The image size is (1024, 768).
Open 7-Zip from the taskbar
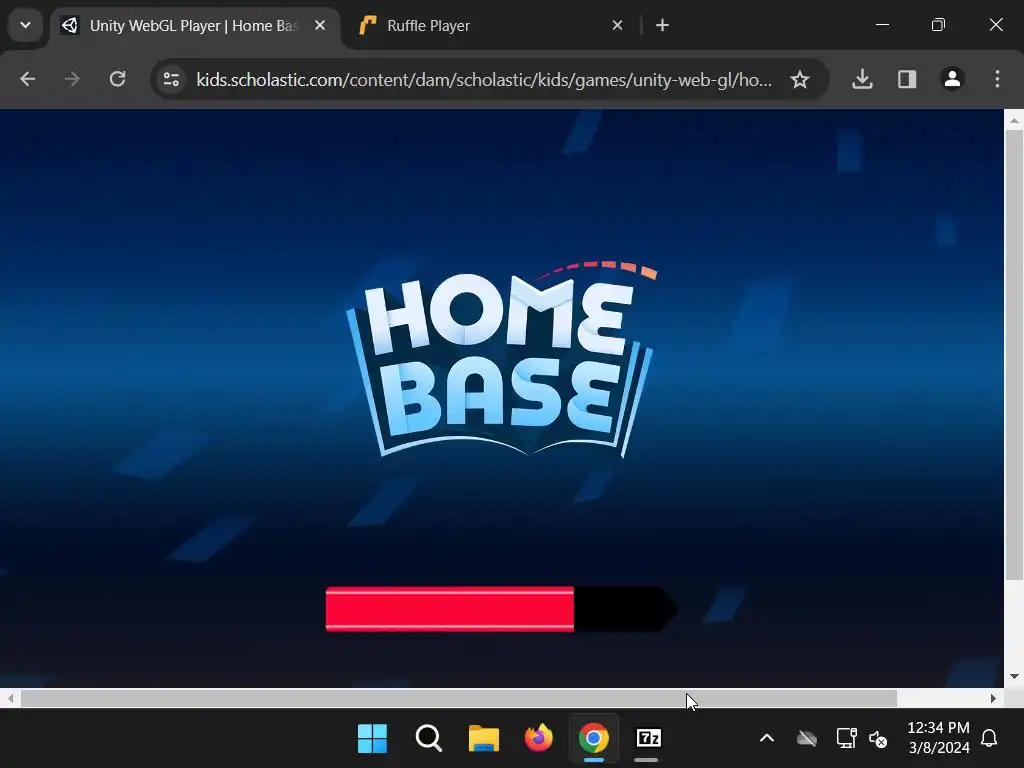pos(648,738)
